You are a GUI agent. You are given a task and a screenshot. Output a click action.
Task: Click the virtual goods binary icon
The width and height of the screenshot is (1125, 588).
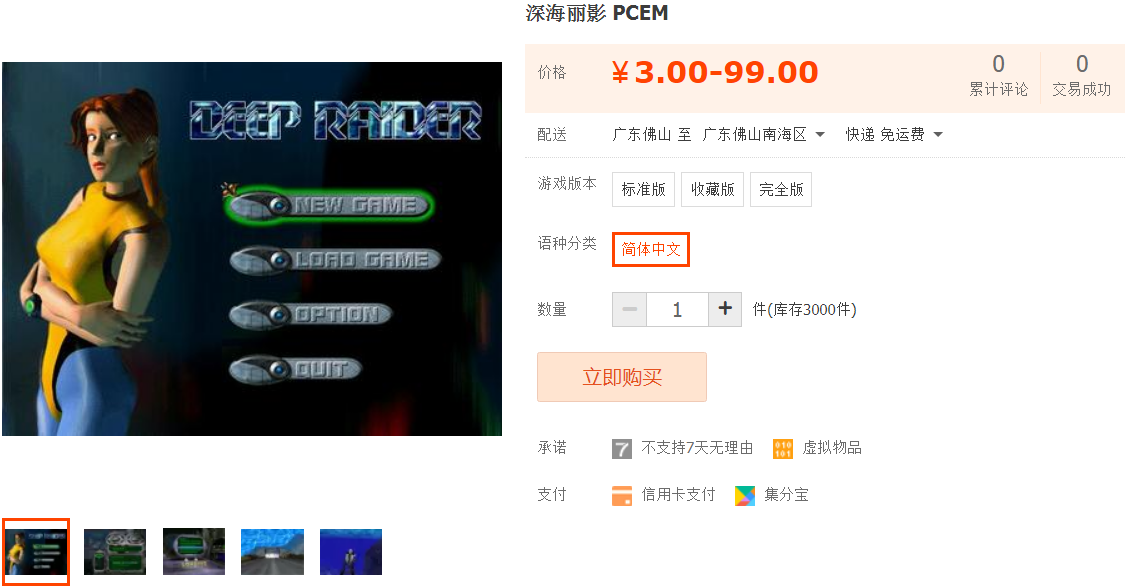783,449
